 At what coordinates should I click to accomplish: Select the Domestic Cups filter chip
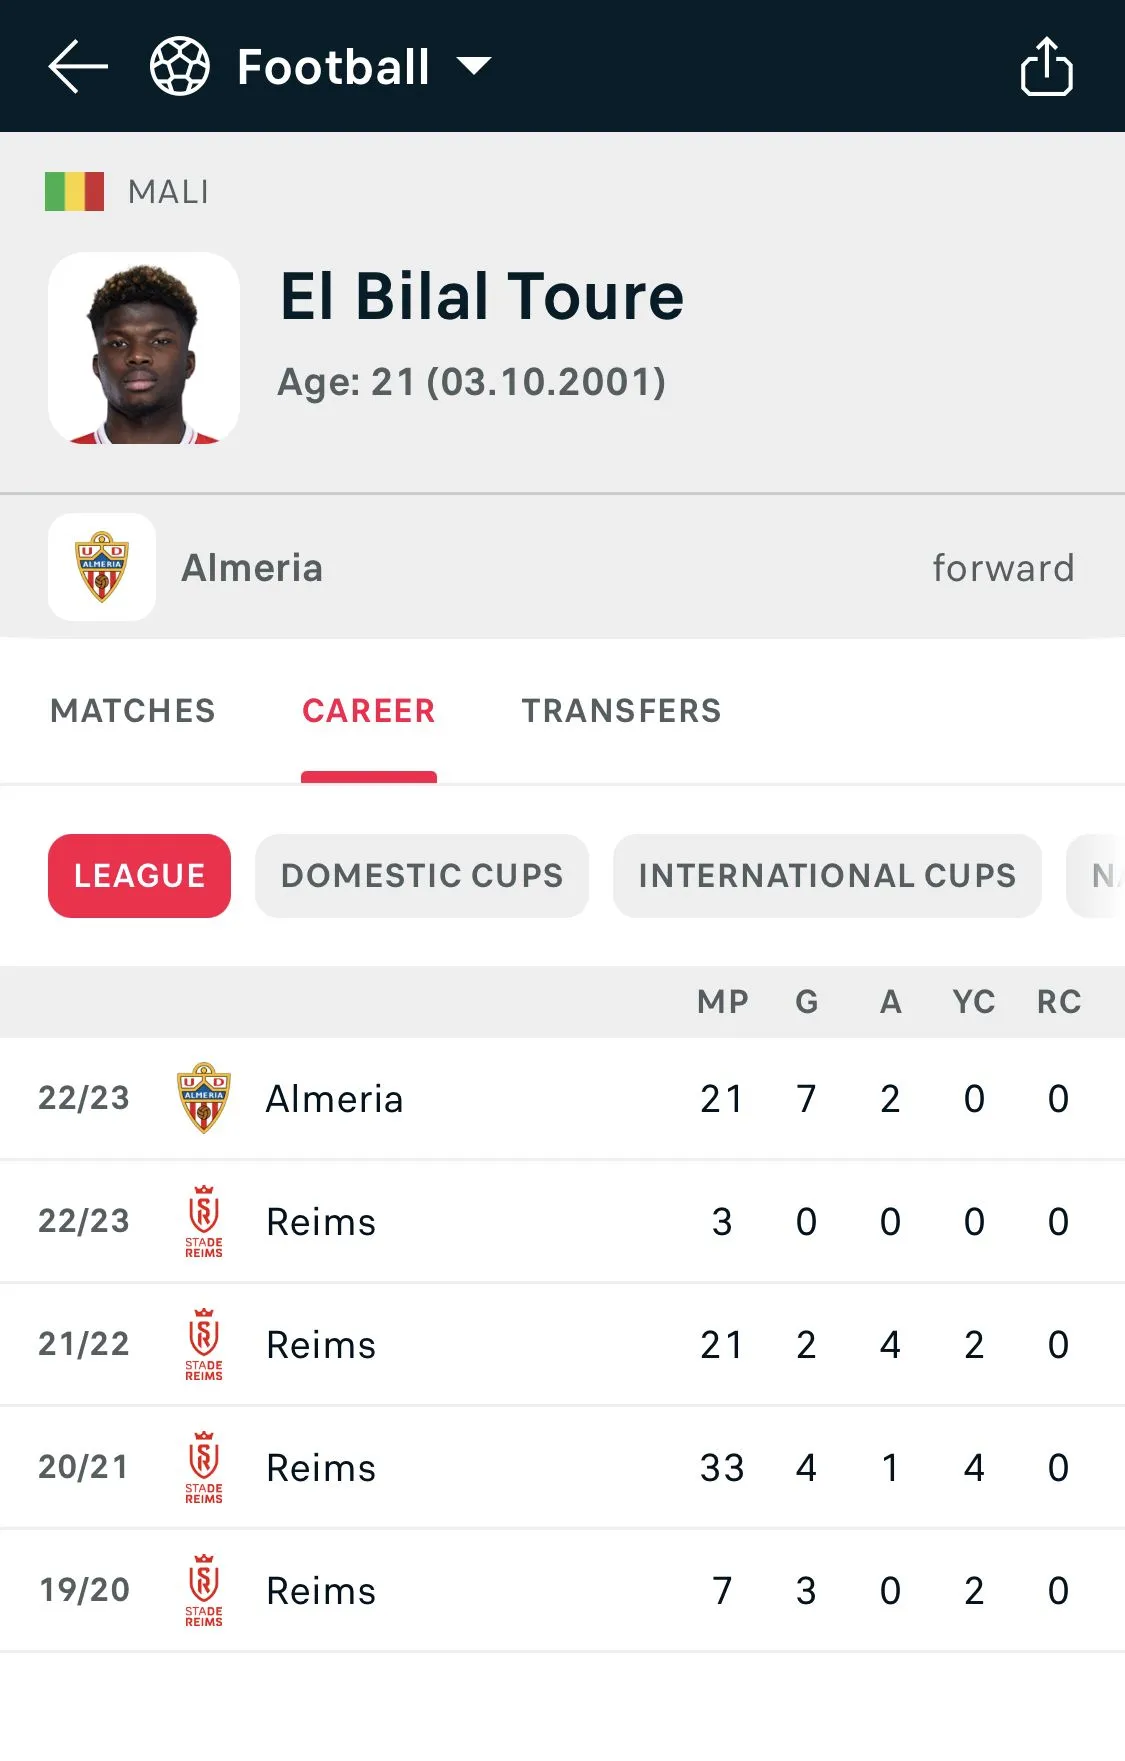click(x=422, y=876)
